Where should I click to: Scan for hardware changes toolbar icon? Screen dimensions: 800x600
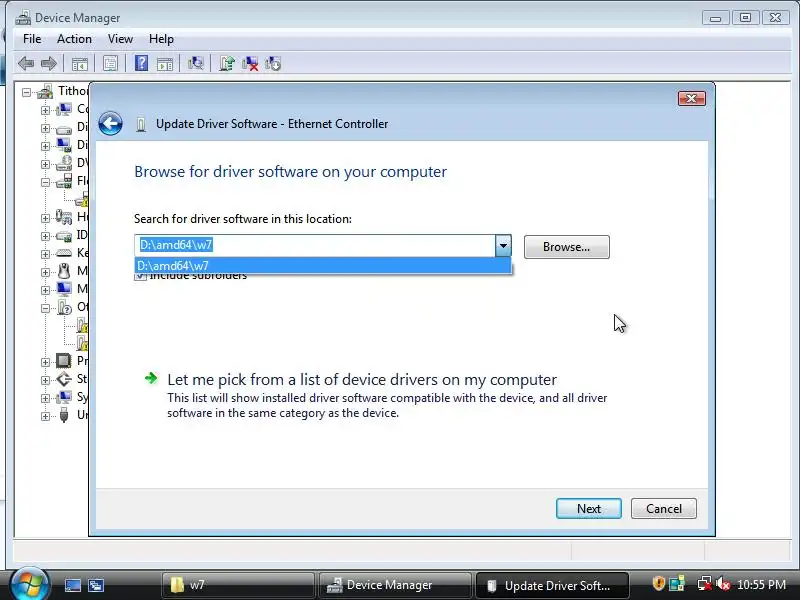195,63
